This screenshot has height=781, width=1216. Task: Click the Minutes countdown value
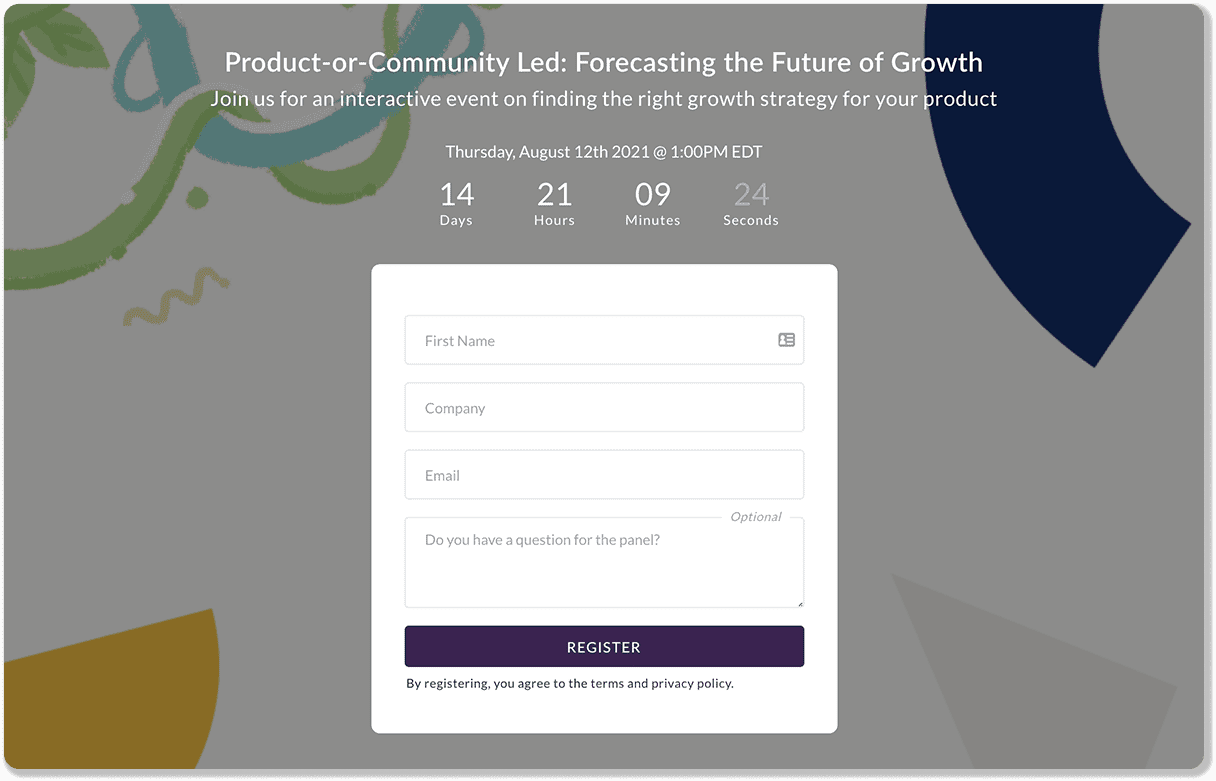click(652, 194)
